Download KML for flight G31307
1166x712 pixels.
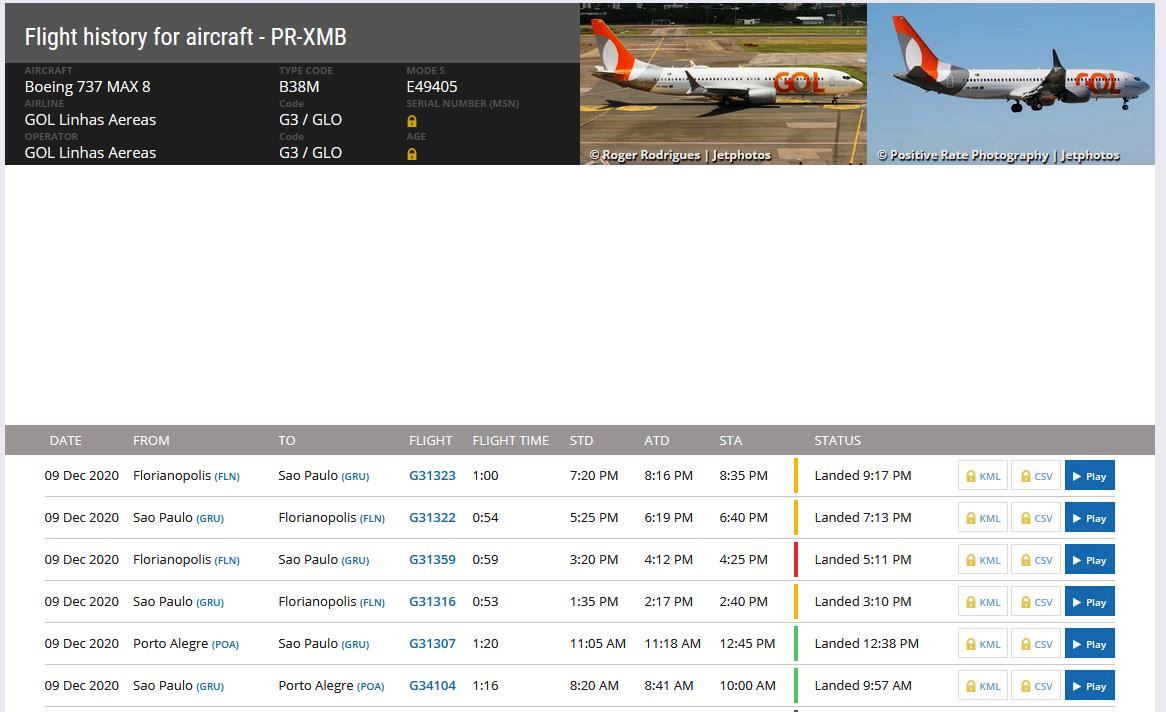(983, 644)
